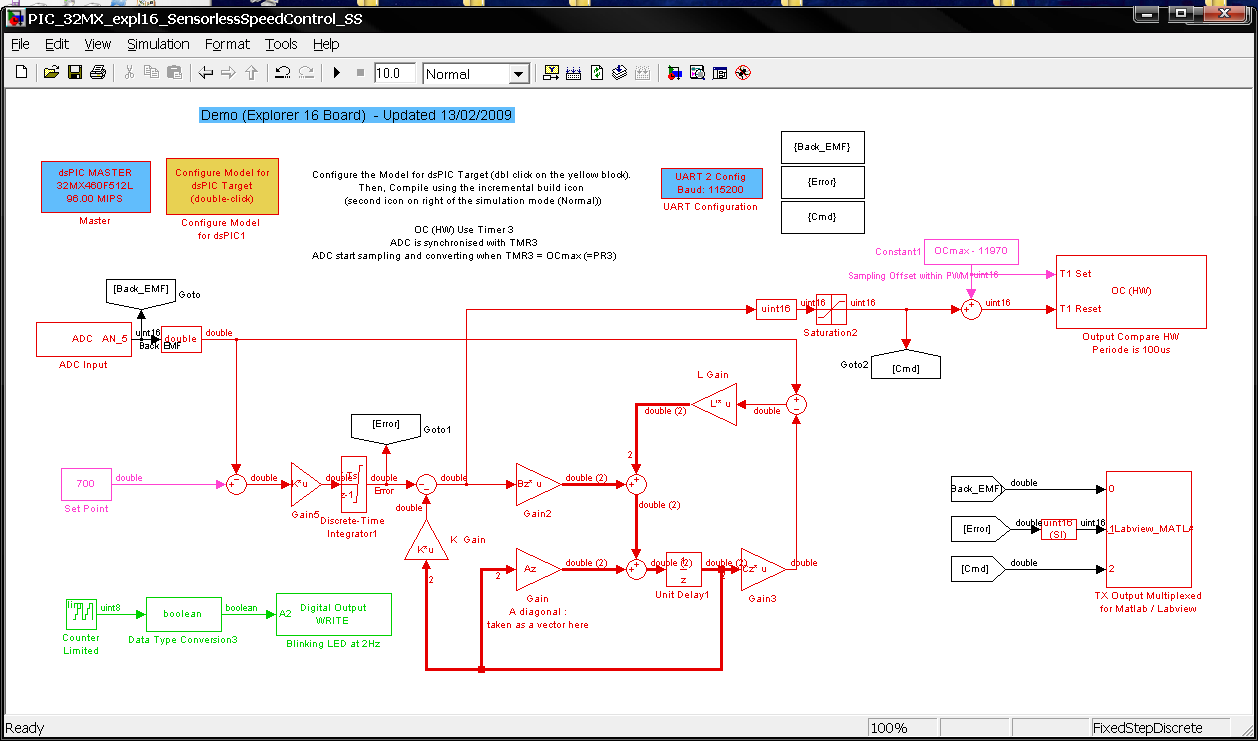Open the Model Explorer icon
This screenshot has width=1258, height=741.
point(697,73)
